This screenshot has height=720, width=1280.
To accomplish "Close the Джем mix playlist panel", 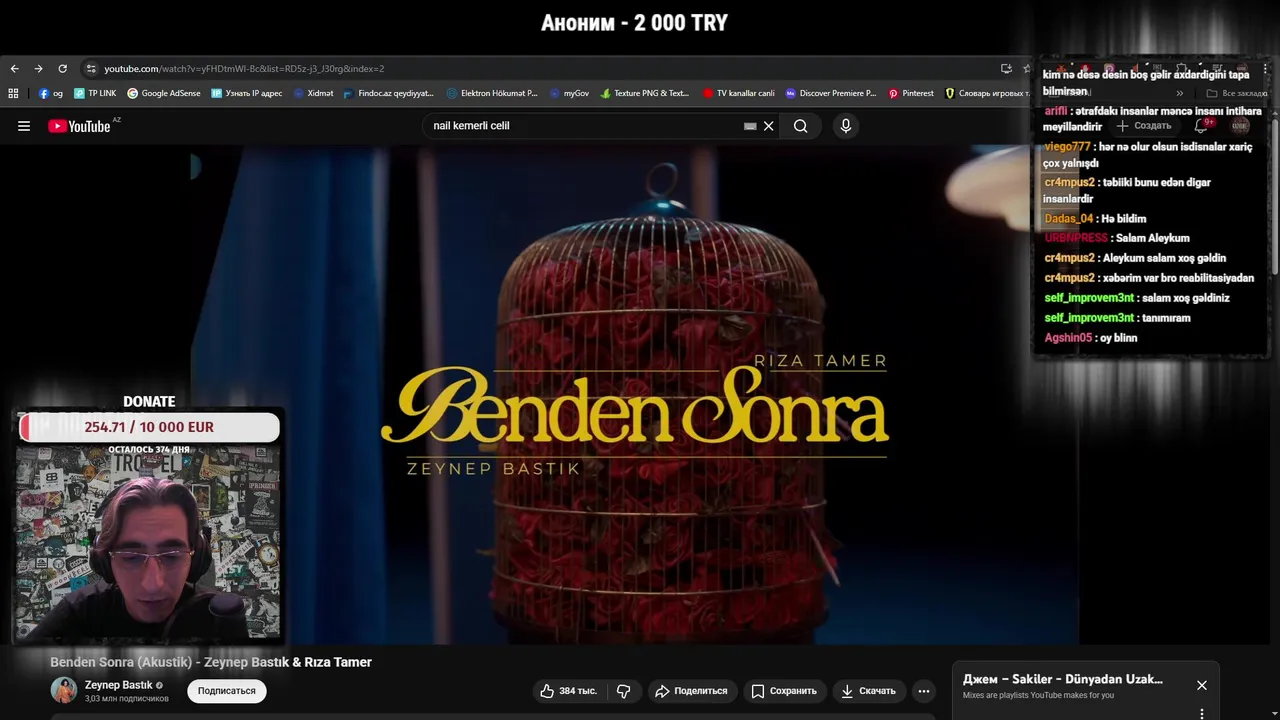I will pos(1202,685).
